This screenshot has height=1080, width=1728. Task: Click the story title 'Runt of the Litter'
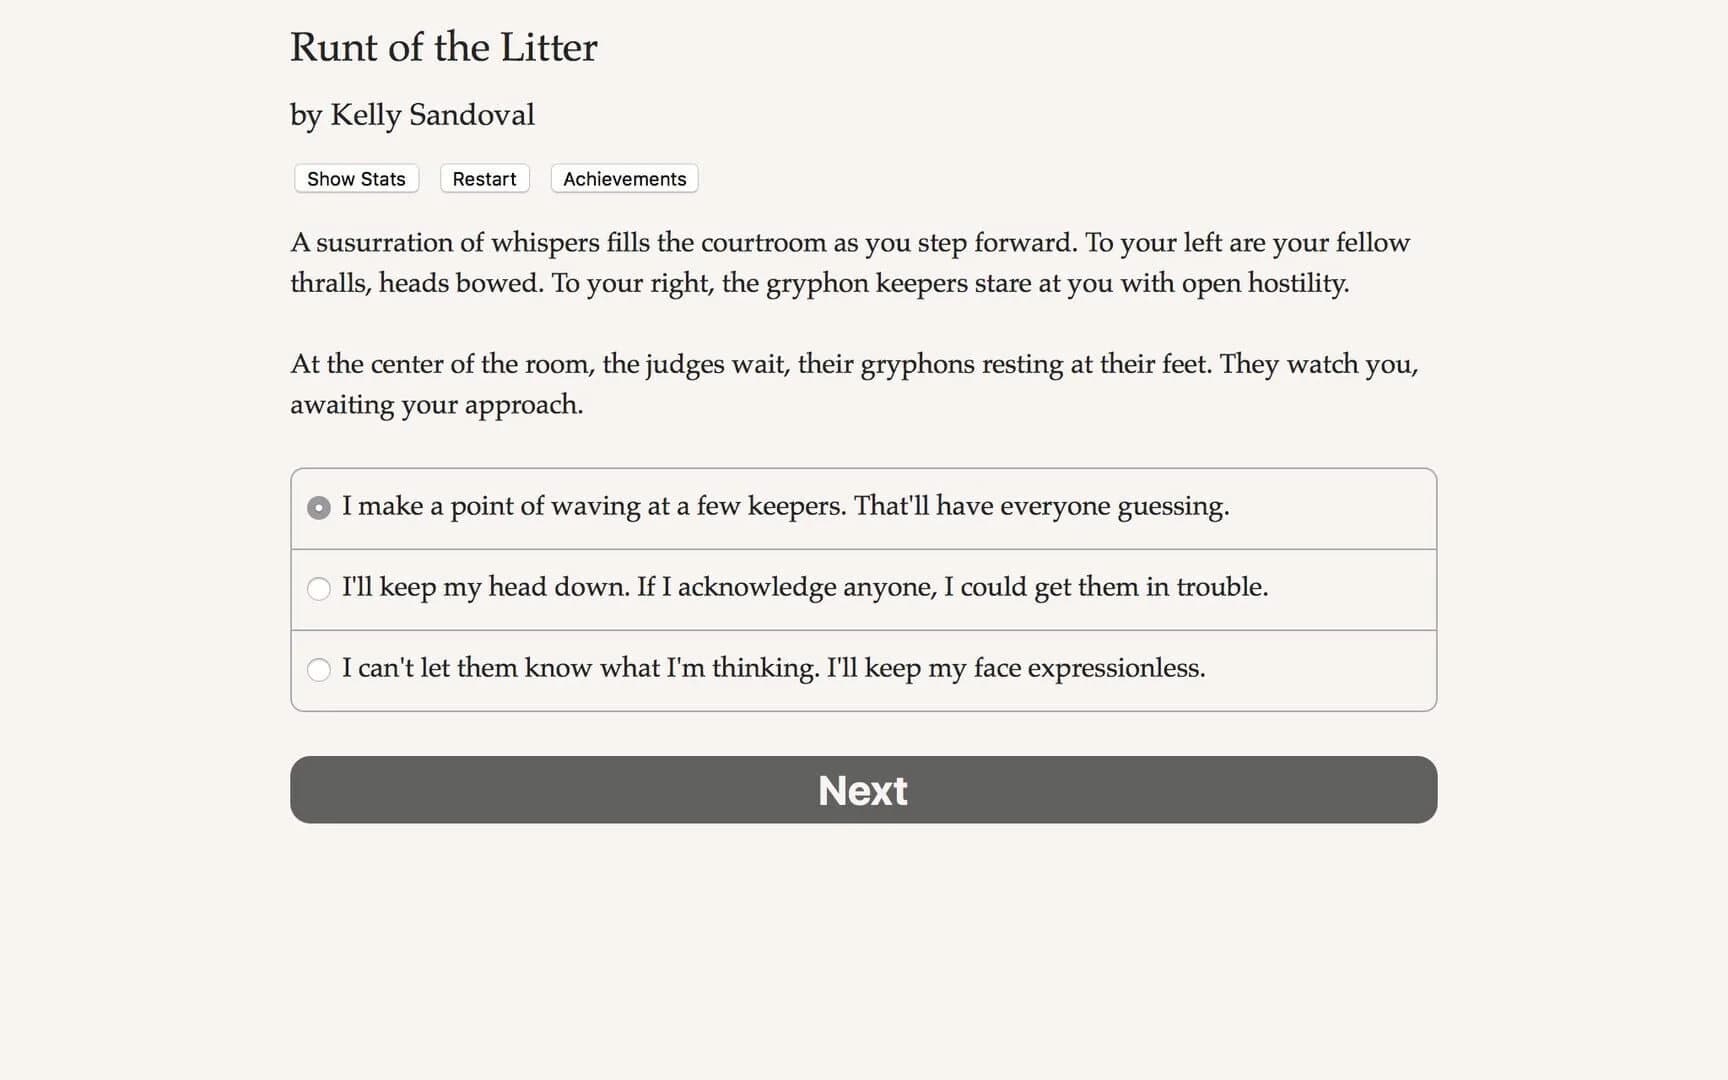(x=443, y=47)
